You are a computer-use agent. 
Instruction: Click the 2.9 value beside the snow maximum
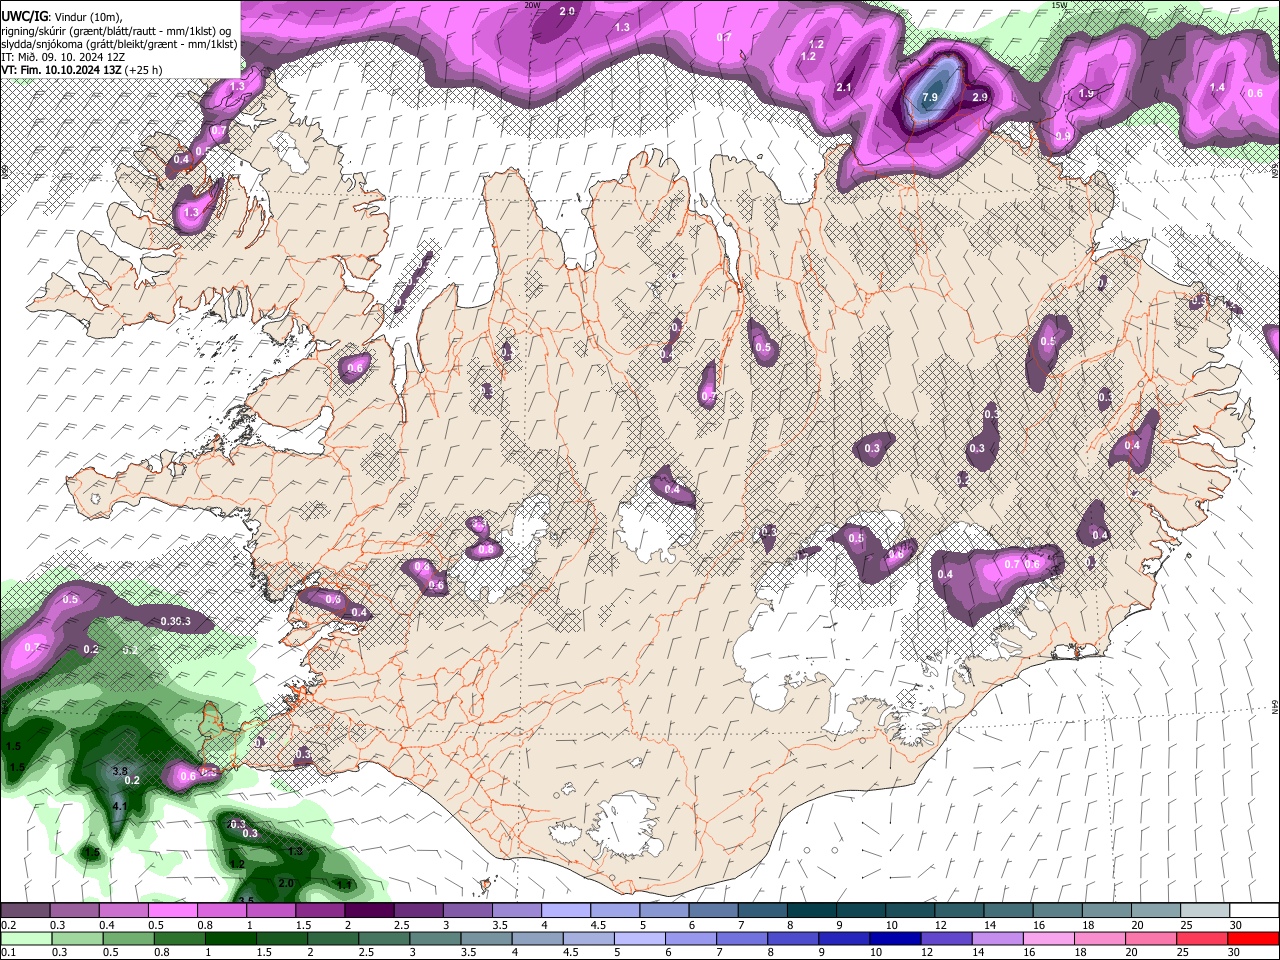980,97
